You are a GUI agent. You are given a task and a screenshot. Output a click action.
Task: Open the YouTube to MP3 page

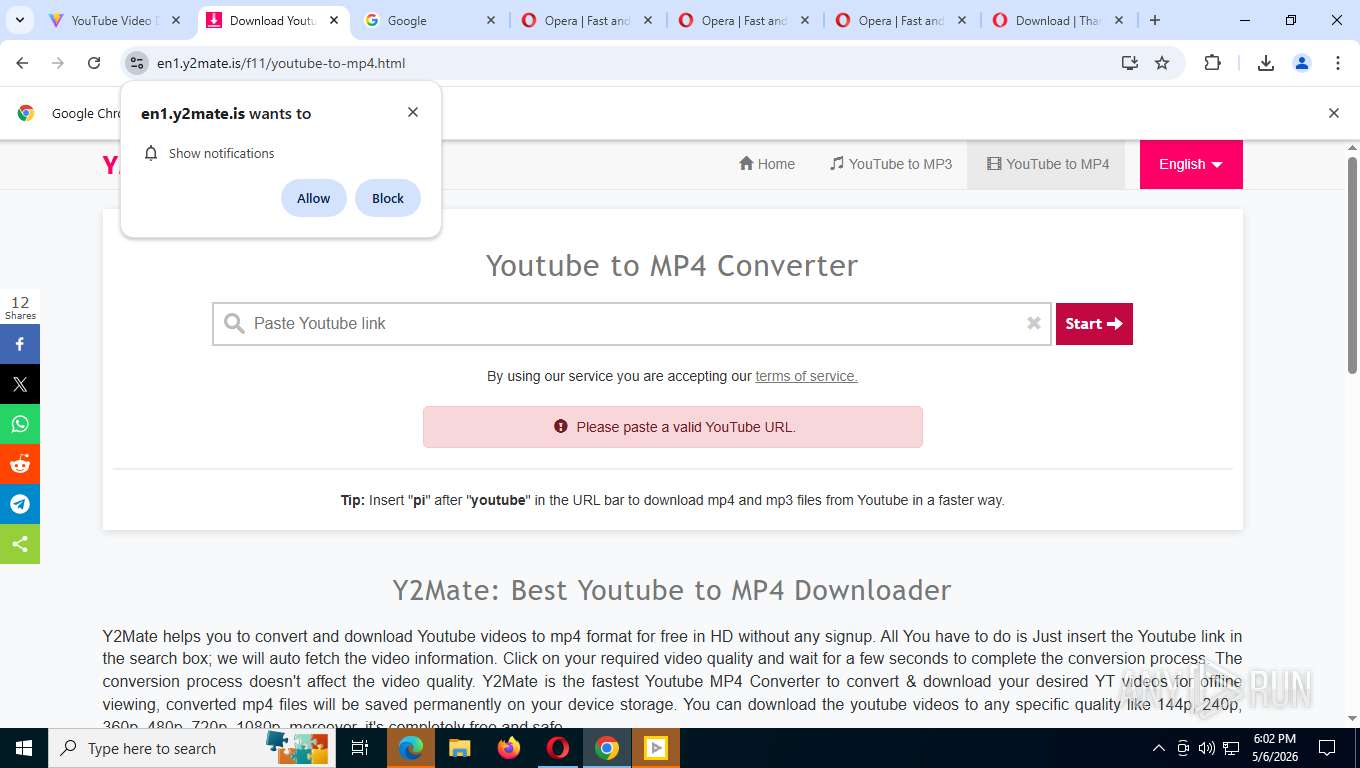point(891,164)
